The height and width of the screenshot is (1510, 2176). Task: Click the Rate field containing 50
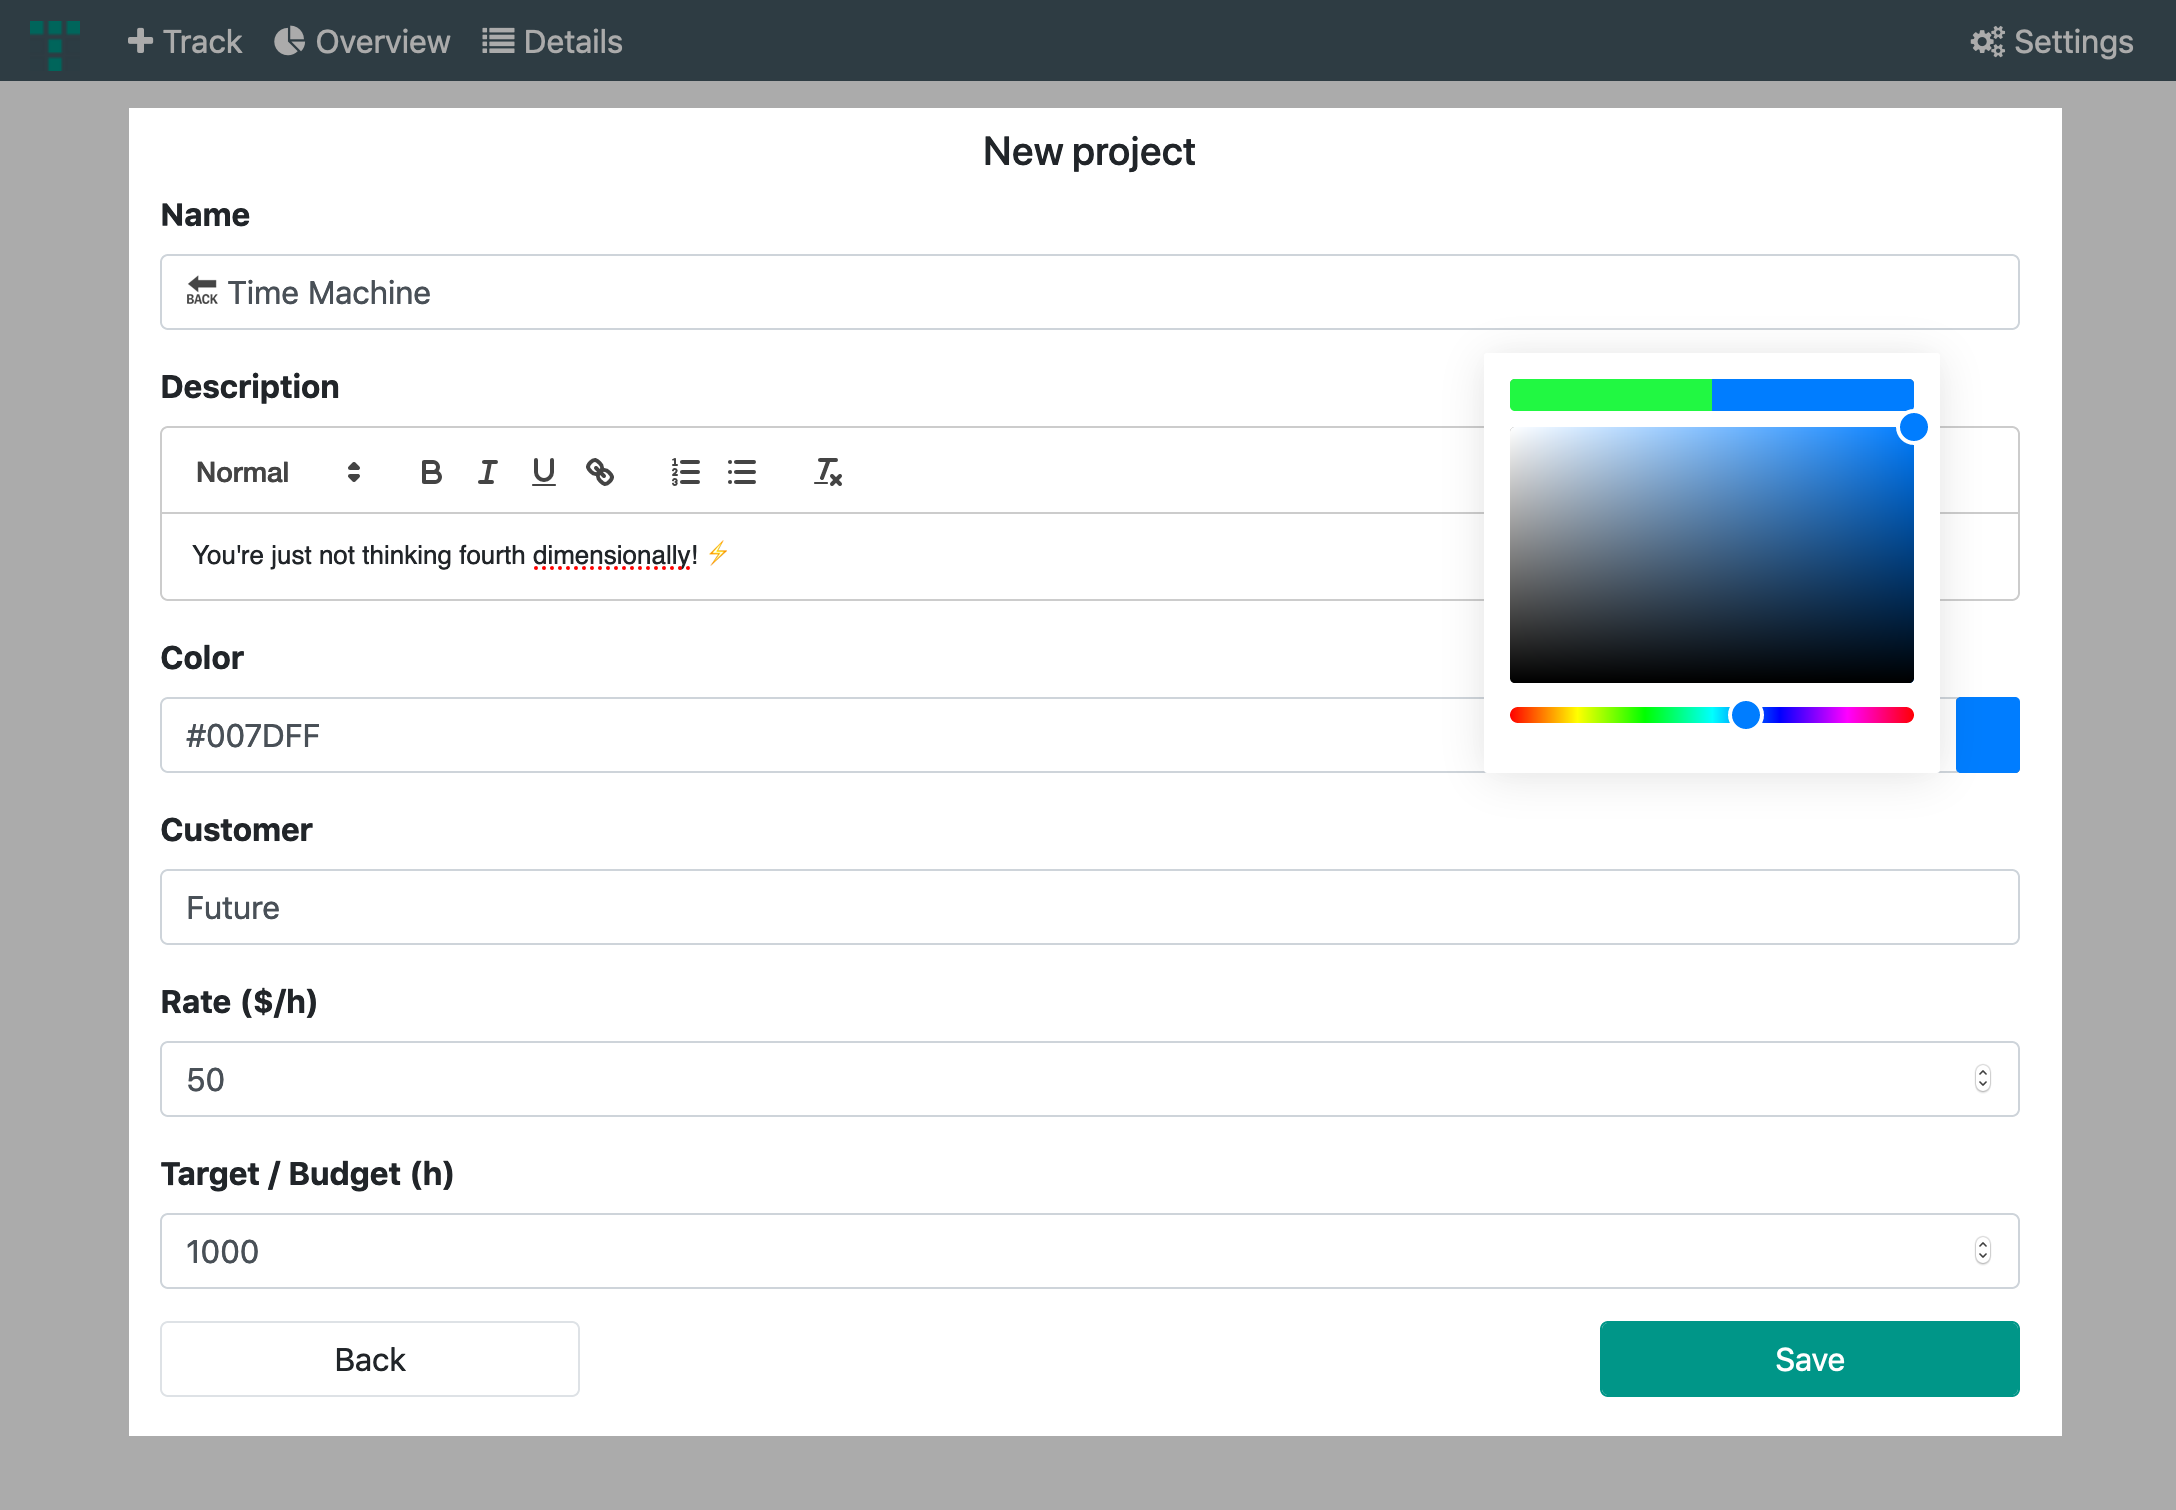pyautogui.click(x=1090, y=1079)
